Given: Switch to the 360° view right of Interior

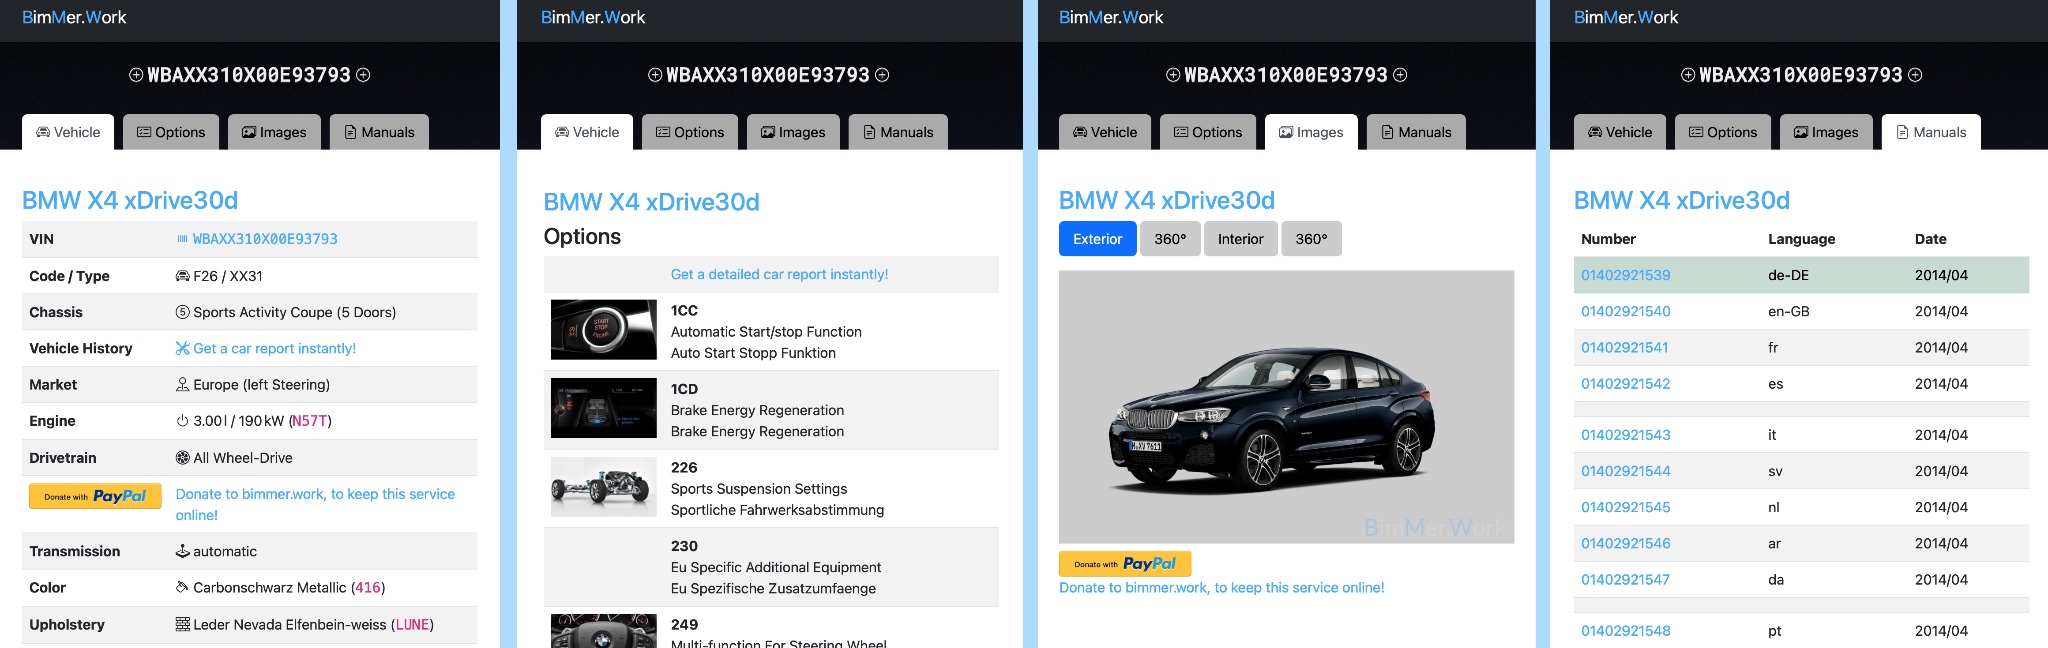Looking at the screenshot, I should [1311, 239].
